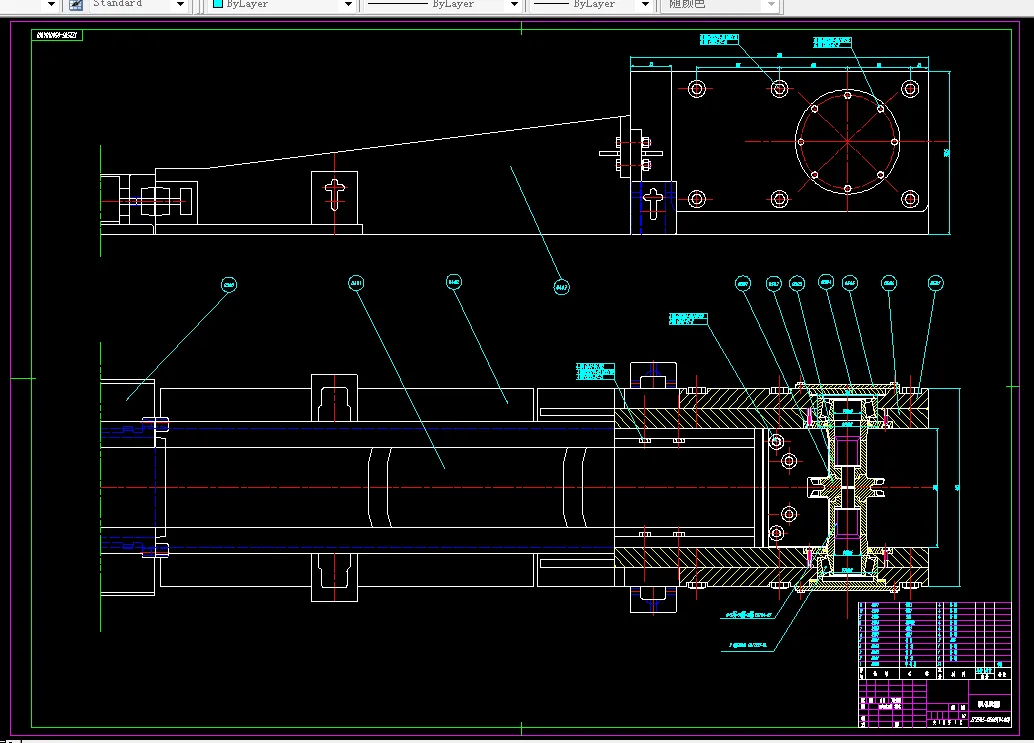Screen dimensions: 1034x743
Task: Open the 随颜色 plot style dropdown
Action: click(x=720, y=5)
